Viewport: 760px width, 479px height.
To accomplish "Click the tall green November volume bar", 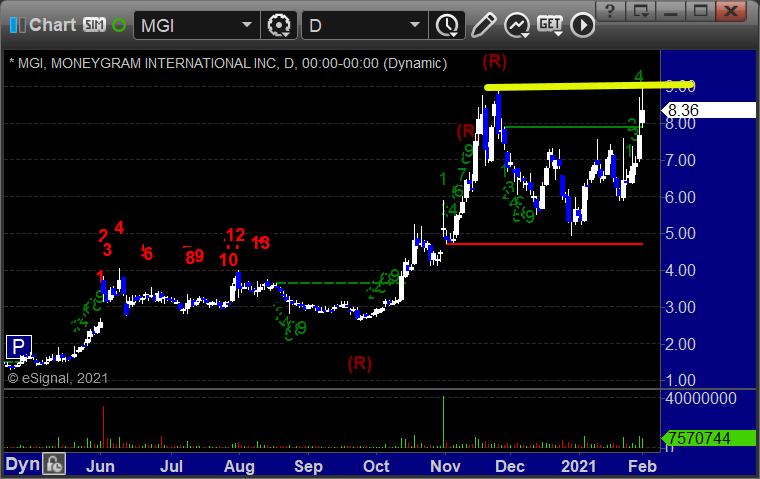I will click(443, 421).
